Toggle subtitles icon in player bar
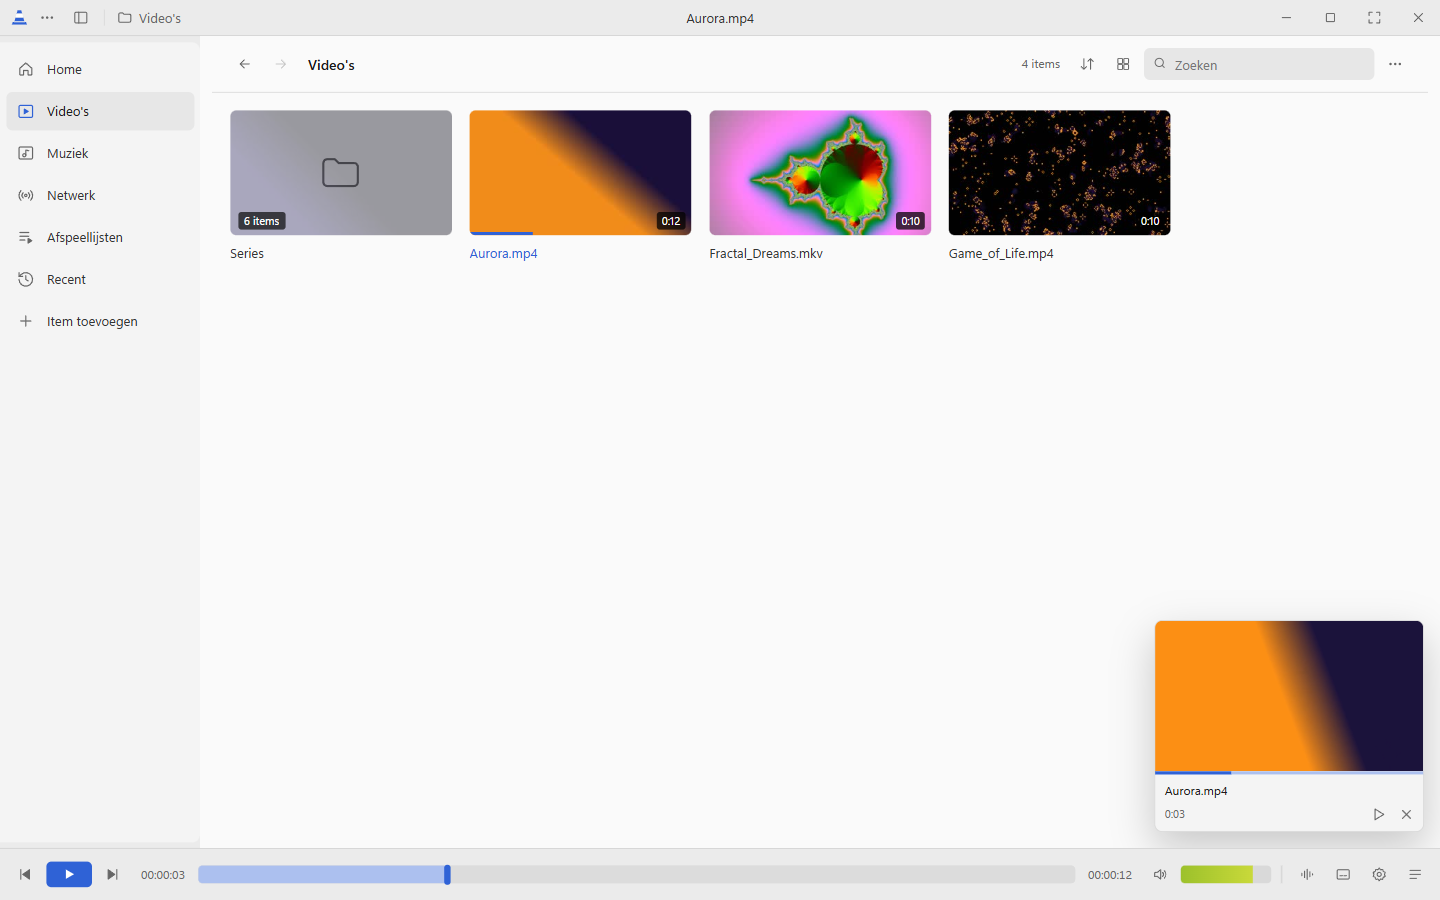This screenshot has width=1440, height=900. pos(1343,875)
